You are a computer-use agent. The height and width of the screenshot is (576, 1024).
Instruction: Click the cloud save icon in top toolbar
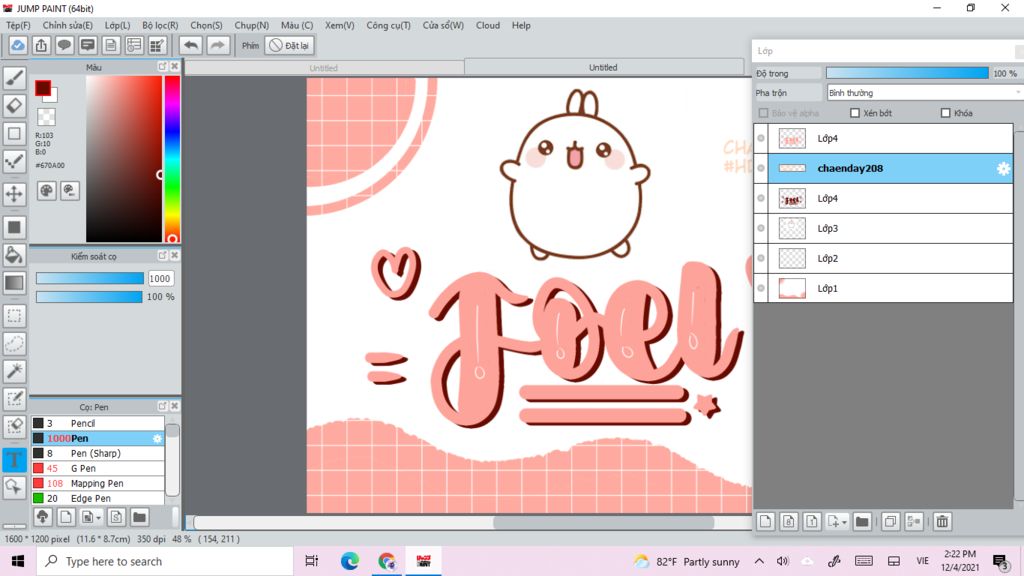pos(18,45)
